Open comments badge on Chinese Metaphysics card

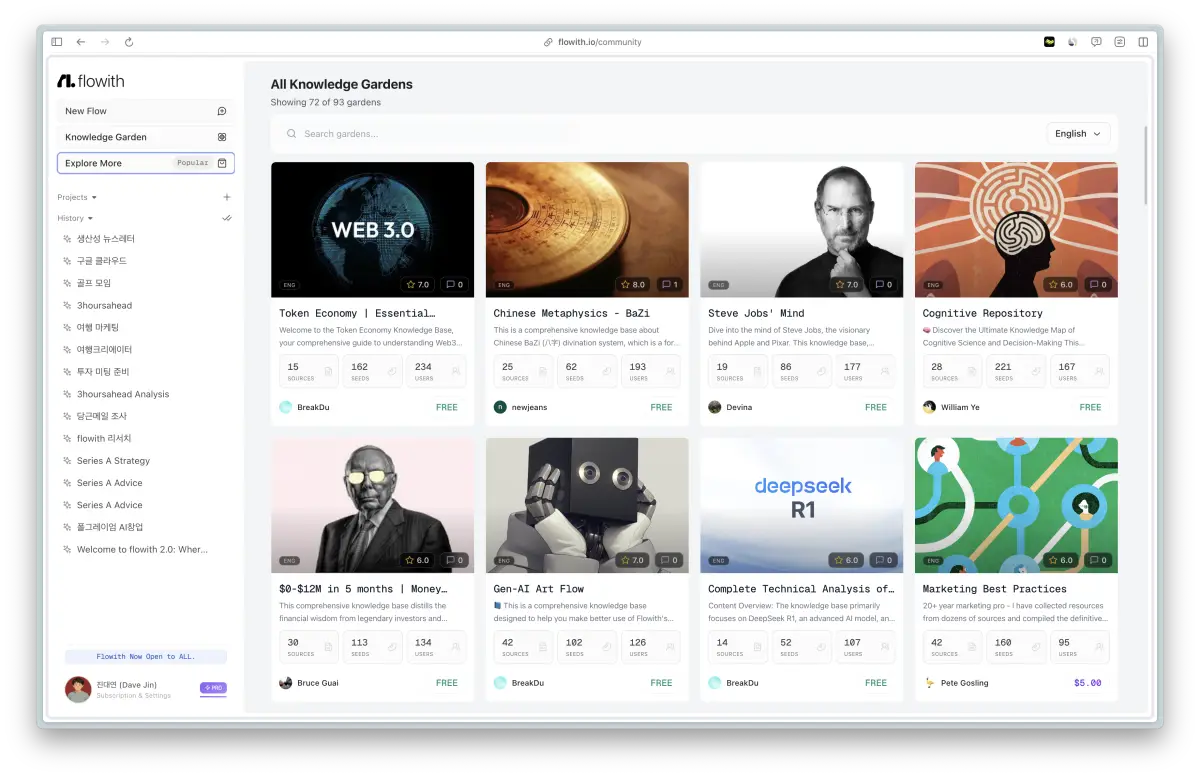tap(669, 284)
